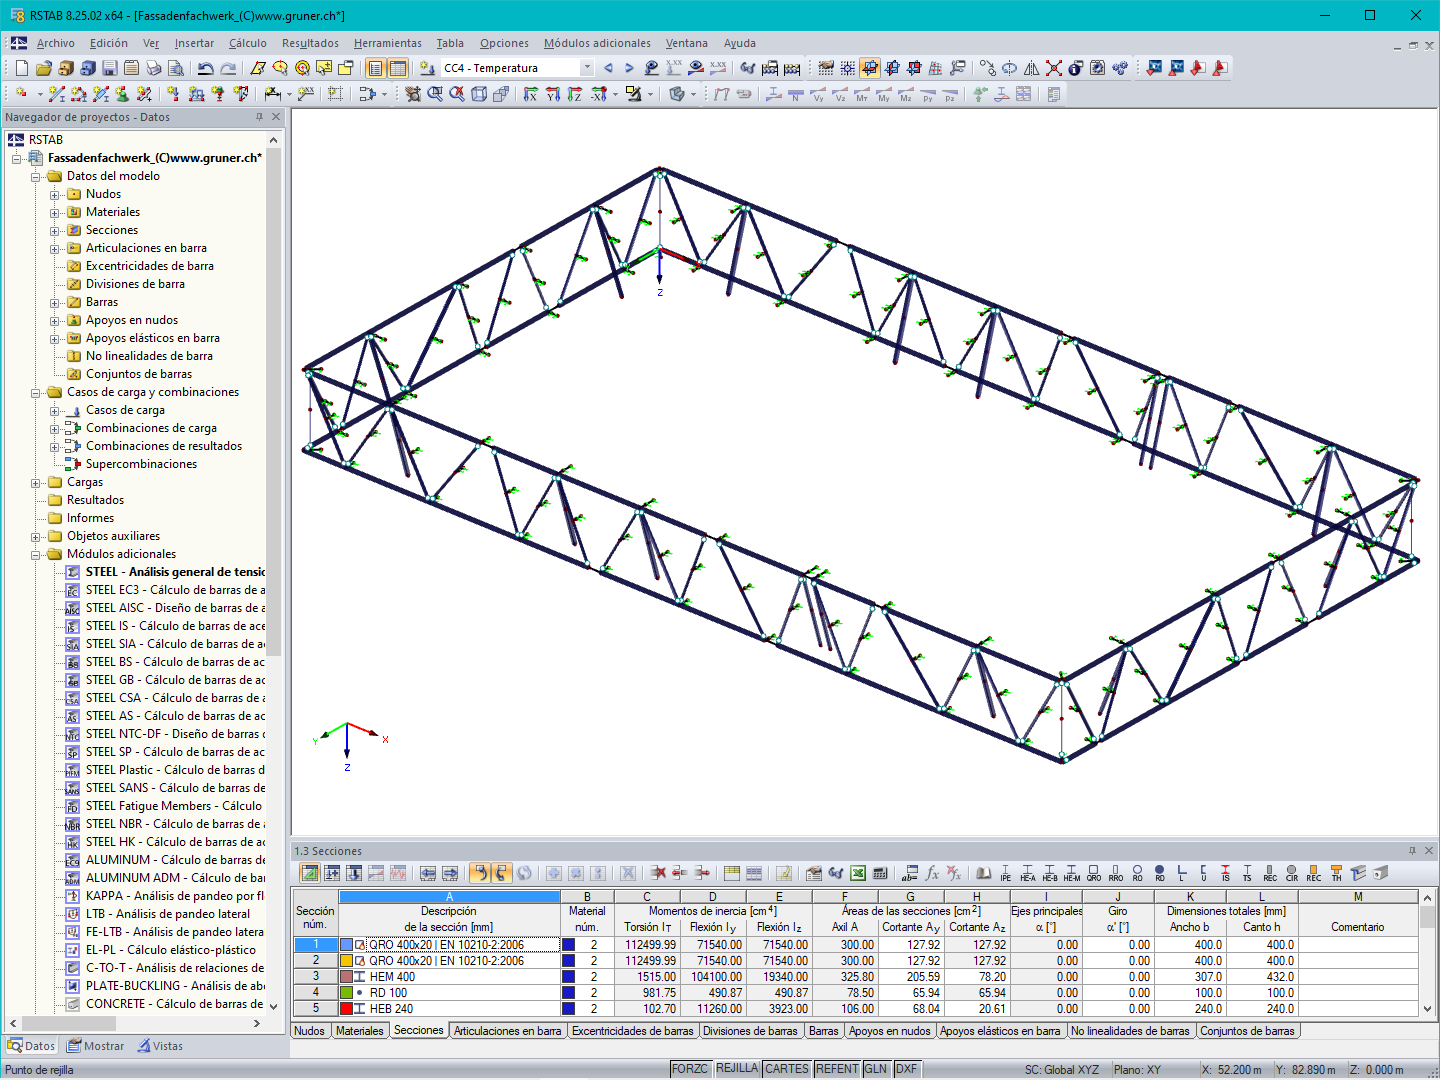Toggle REJILLA grid in status bar
This screenshot has height=1080, width=1440.
(737, 1069)
